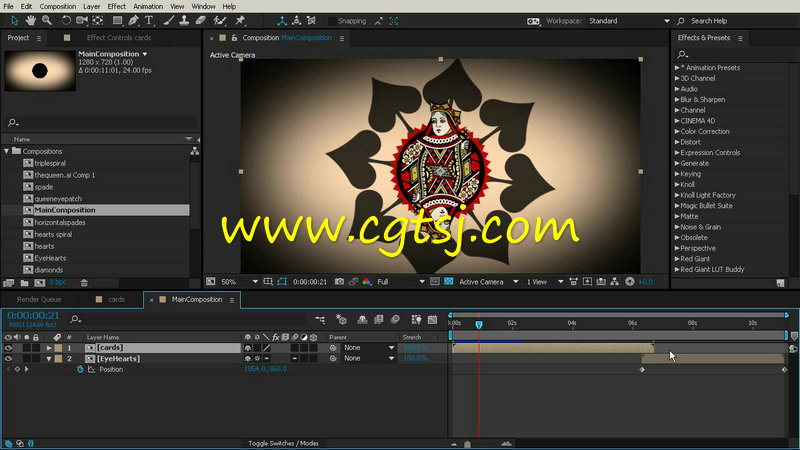Toggle shy switch on cards layer
The width and height of the screenshot is (800, 450).
(x=248, y=347)
